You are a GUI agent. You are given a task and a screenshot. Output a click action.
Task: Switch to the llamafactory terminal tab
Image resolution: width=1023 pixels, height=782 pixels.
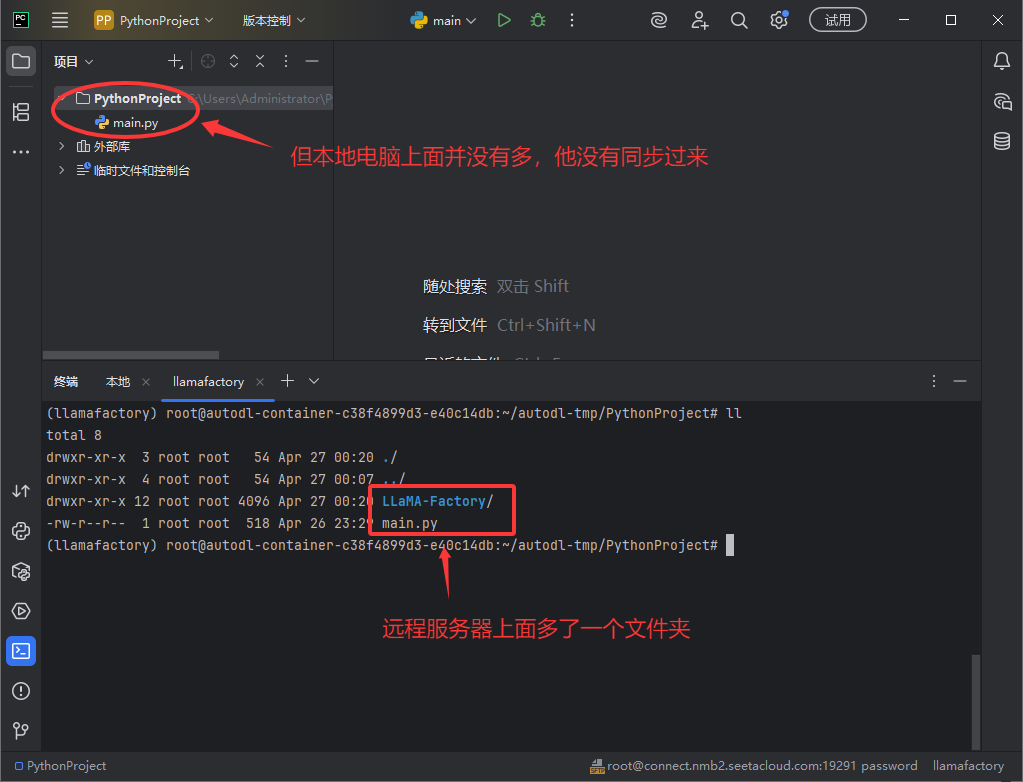click(208, 382)
